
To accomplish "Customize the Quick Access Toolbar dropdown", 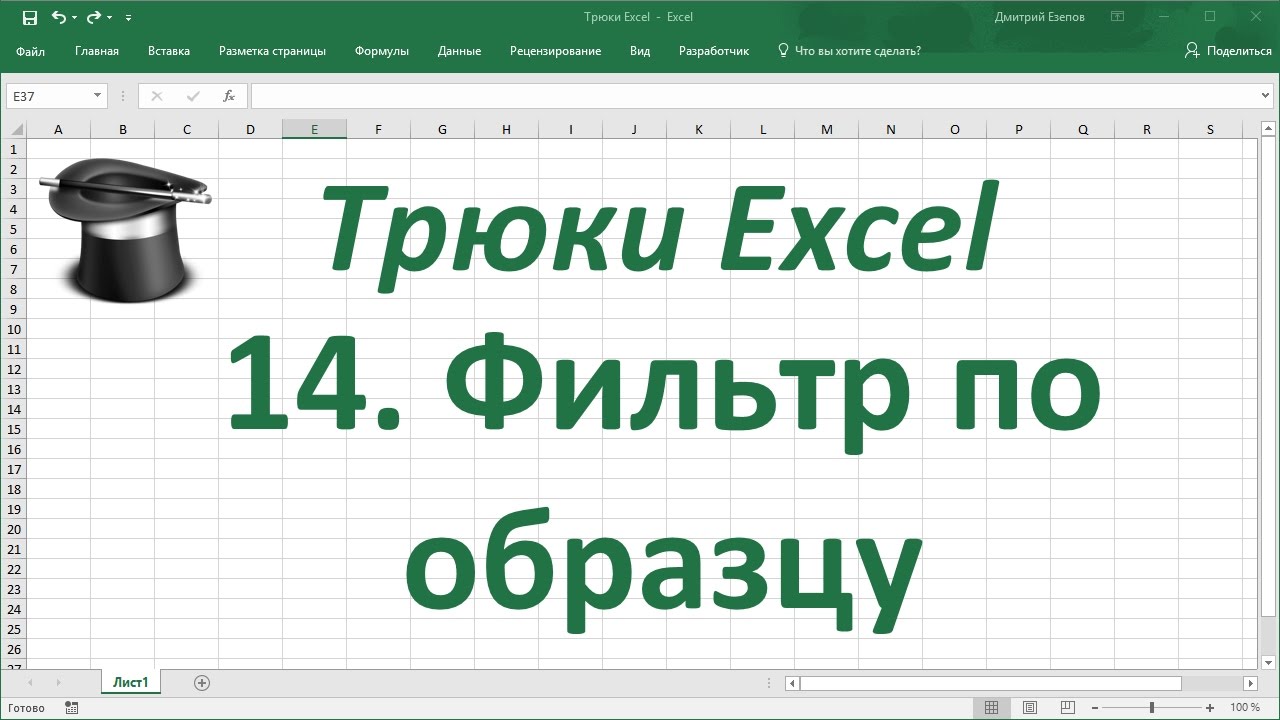I will 129,18.
